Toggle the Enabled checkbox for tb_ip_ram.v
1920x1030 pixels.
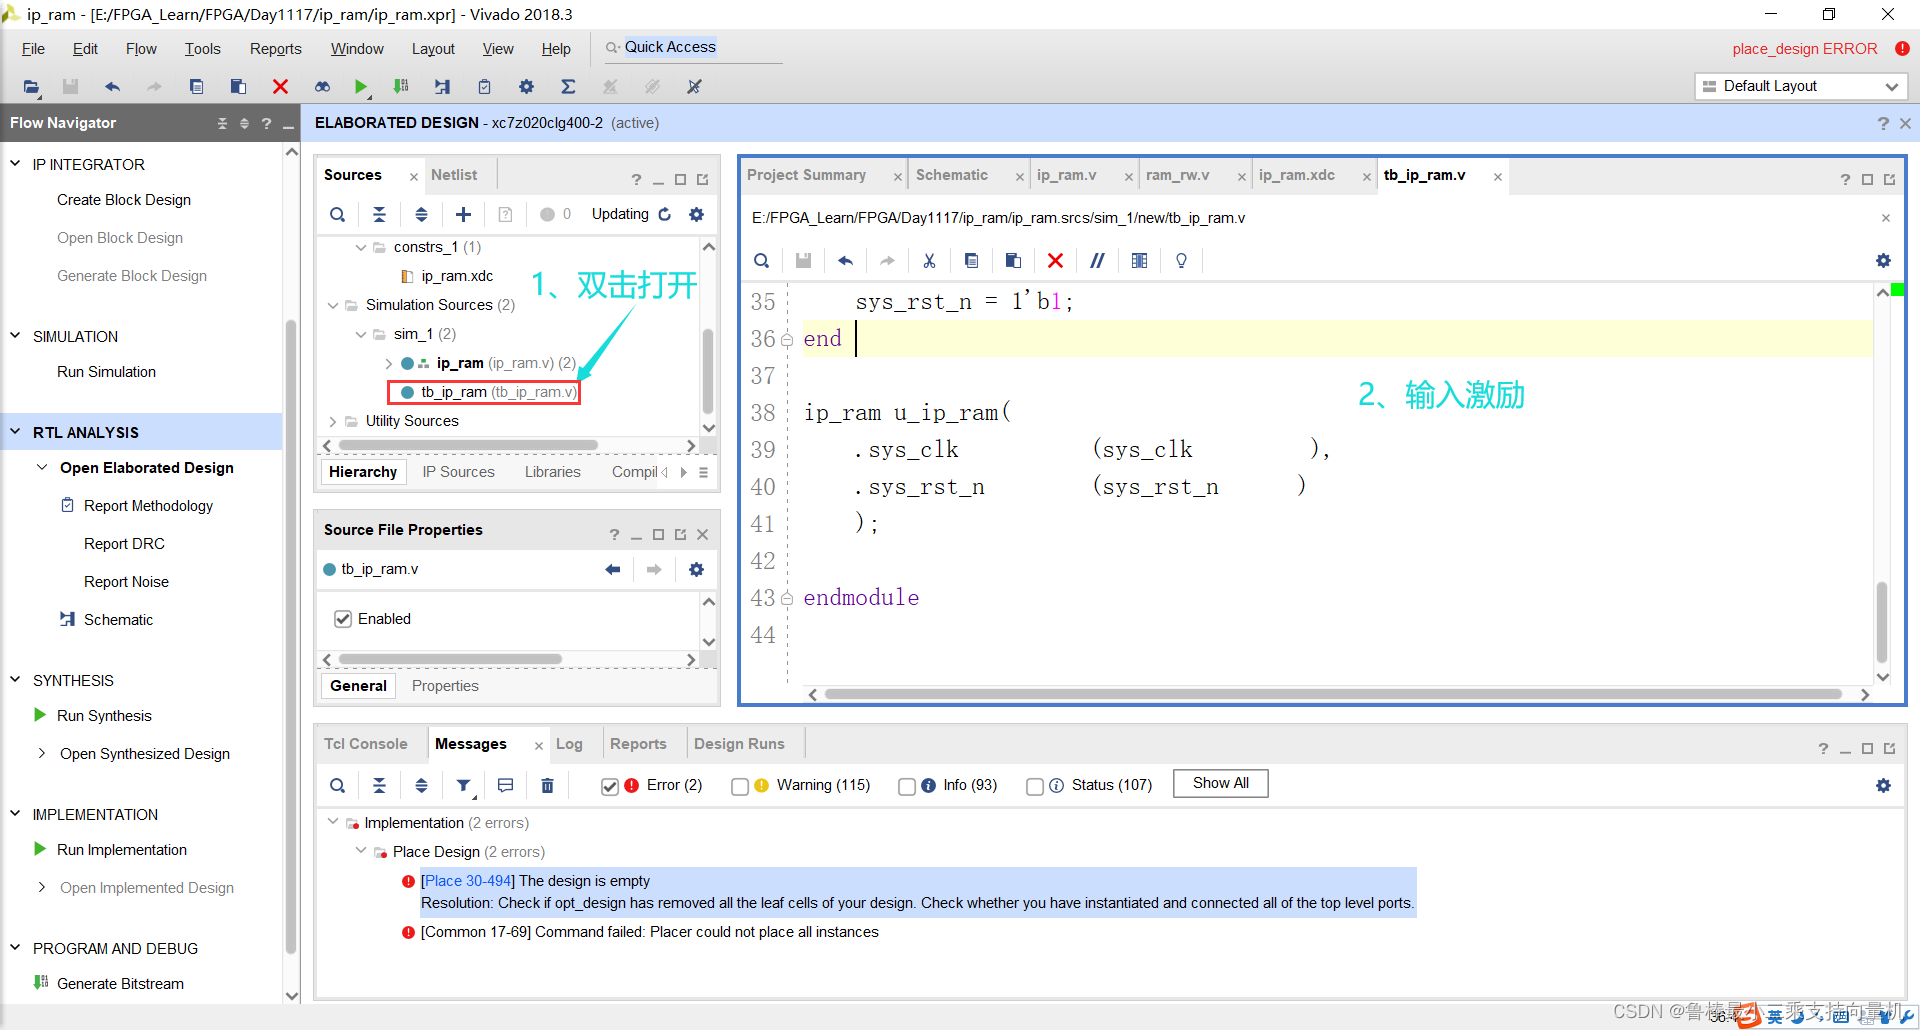click(x=343, y=619)
